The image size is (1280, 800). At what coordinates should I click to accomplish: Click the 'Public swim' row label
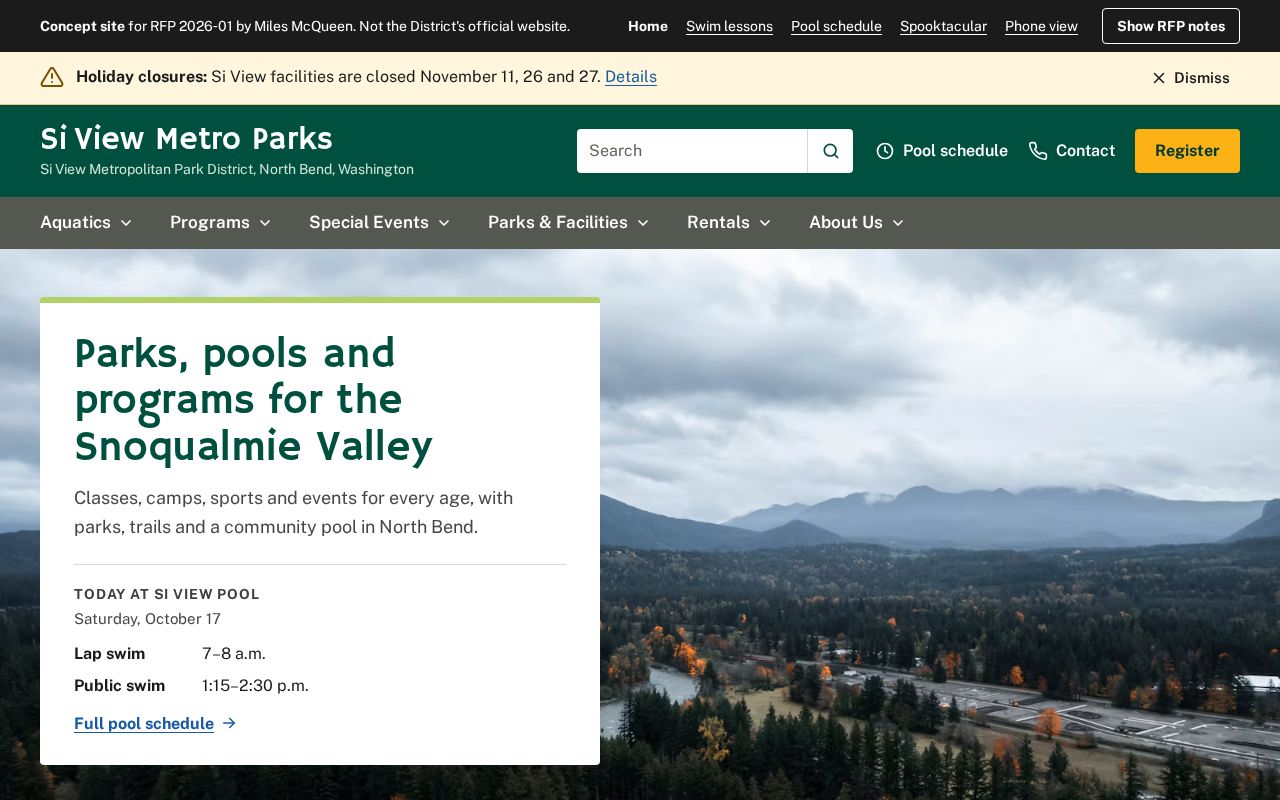120,686
